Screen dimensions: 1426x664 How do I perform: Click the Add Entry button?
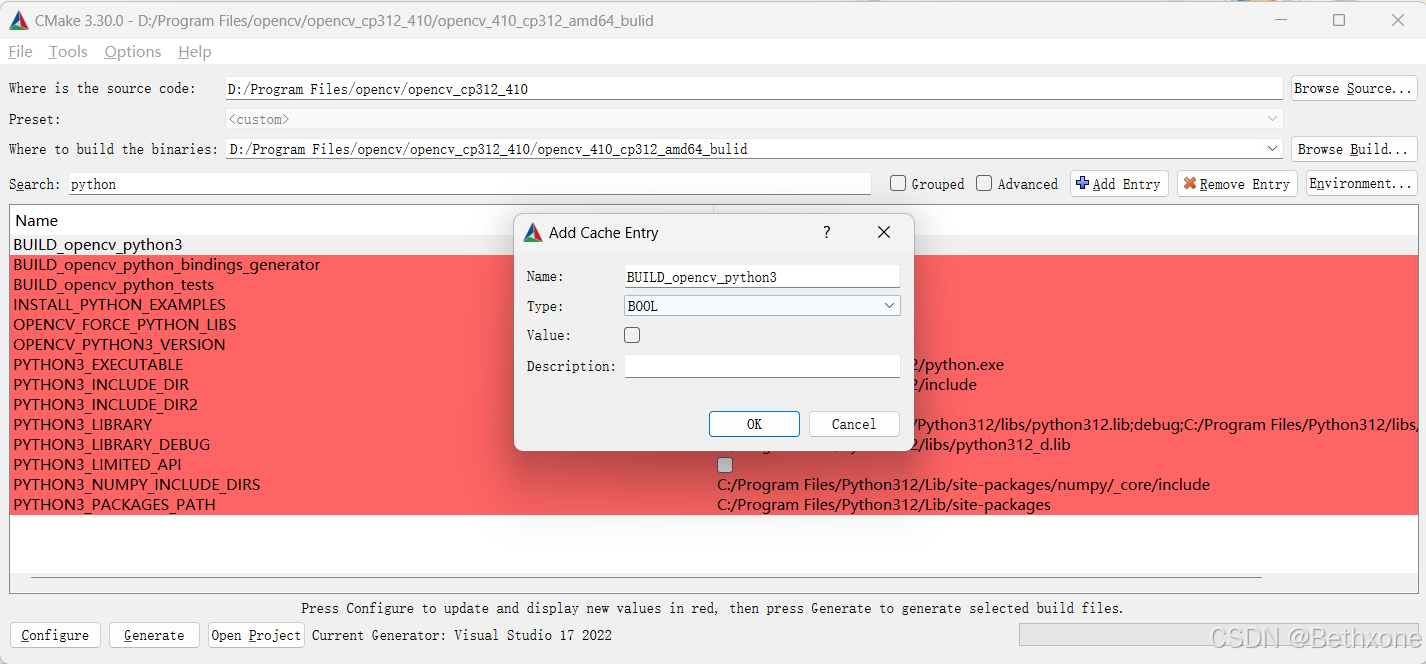1119,184
